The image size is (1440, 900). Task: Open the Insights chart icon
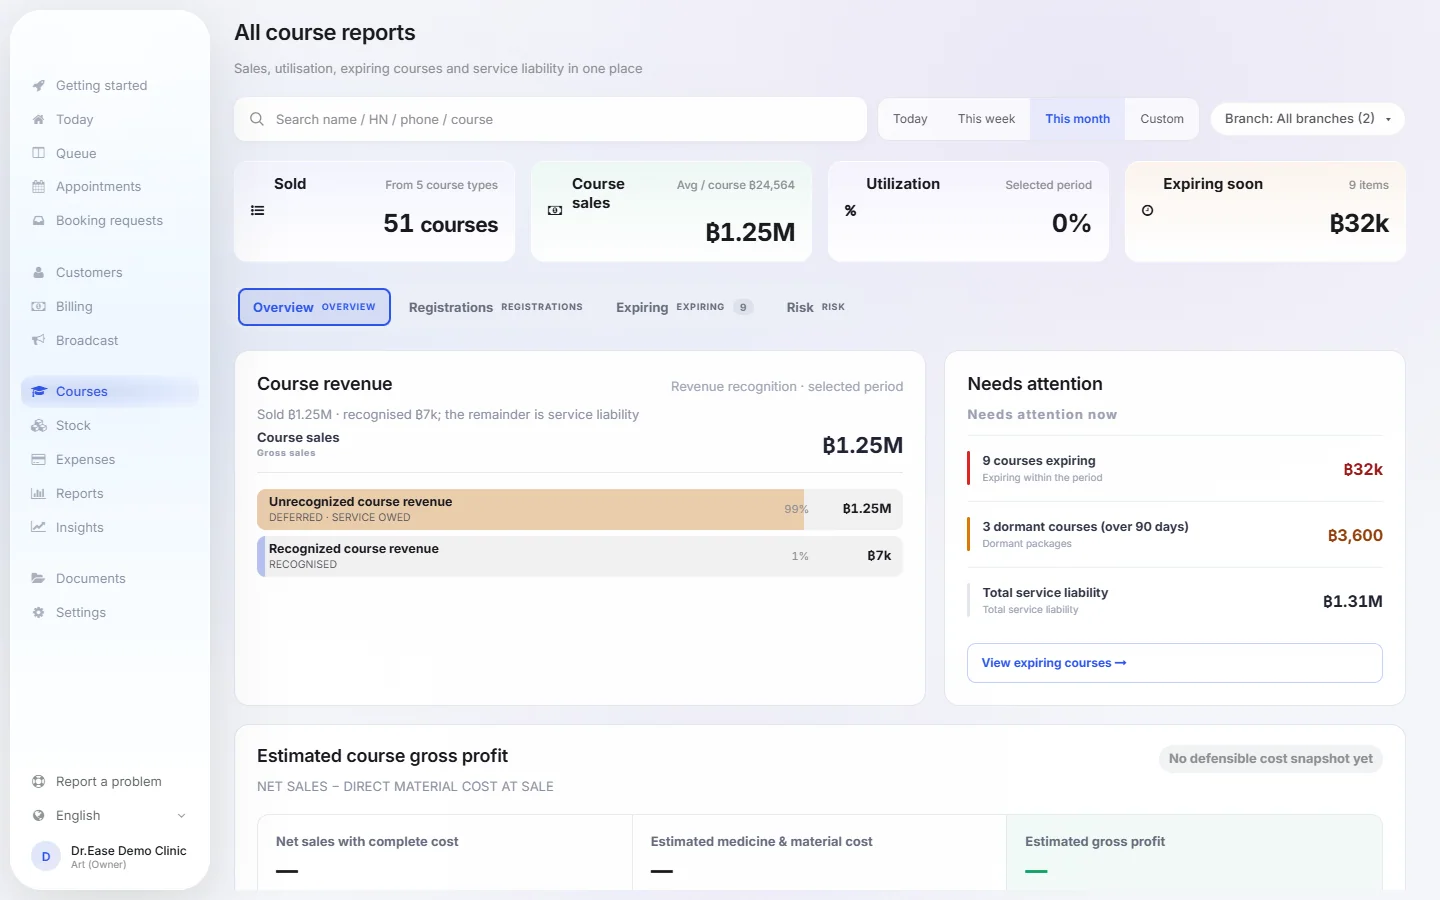point(38,528)
